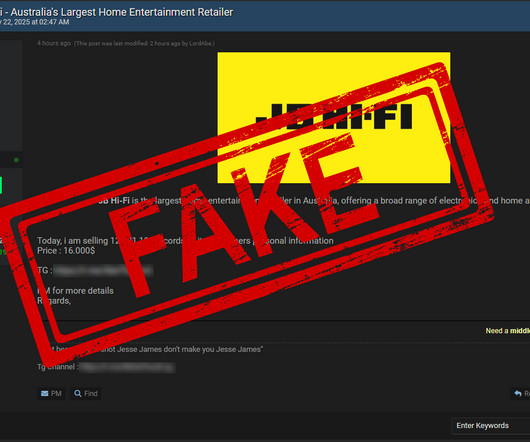Click the green online status dot

[x=16, y=160]
